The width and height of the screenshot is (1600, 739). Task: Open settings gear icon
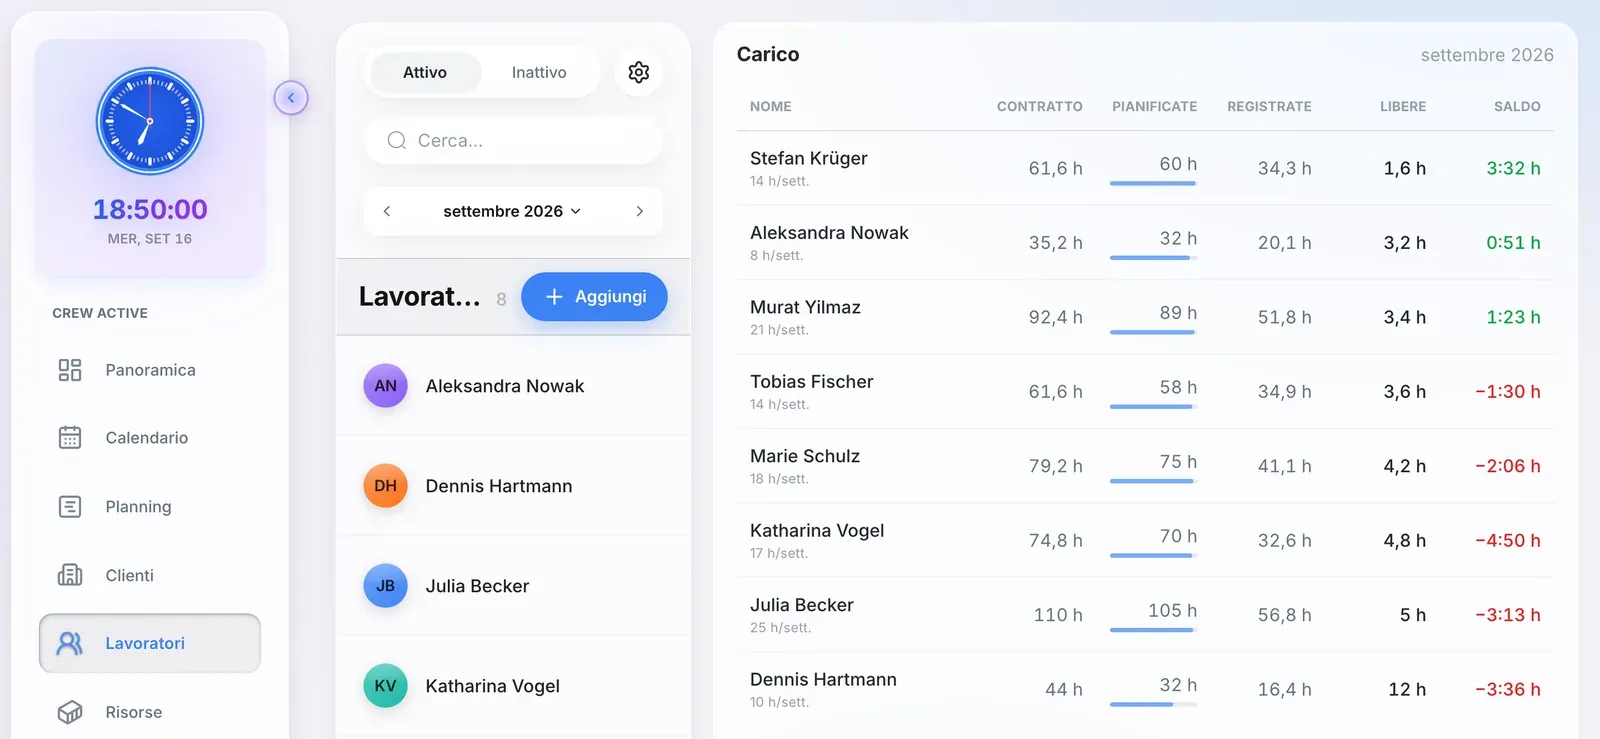639,72
